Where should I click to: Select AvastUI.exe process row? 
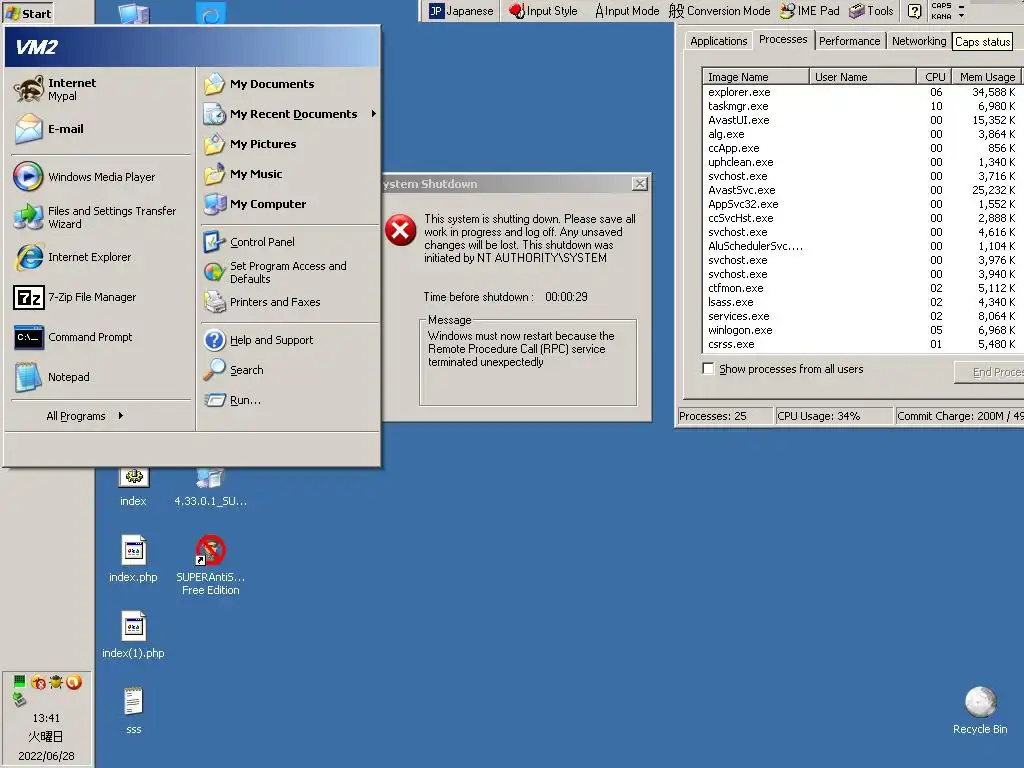click(x=862, y=120)
